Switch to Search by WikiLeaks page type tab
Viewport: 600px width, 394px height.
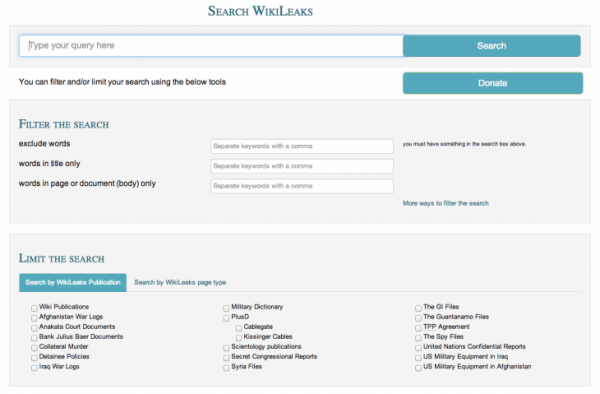click(x=180, y=282)
